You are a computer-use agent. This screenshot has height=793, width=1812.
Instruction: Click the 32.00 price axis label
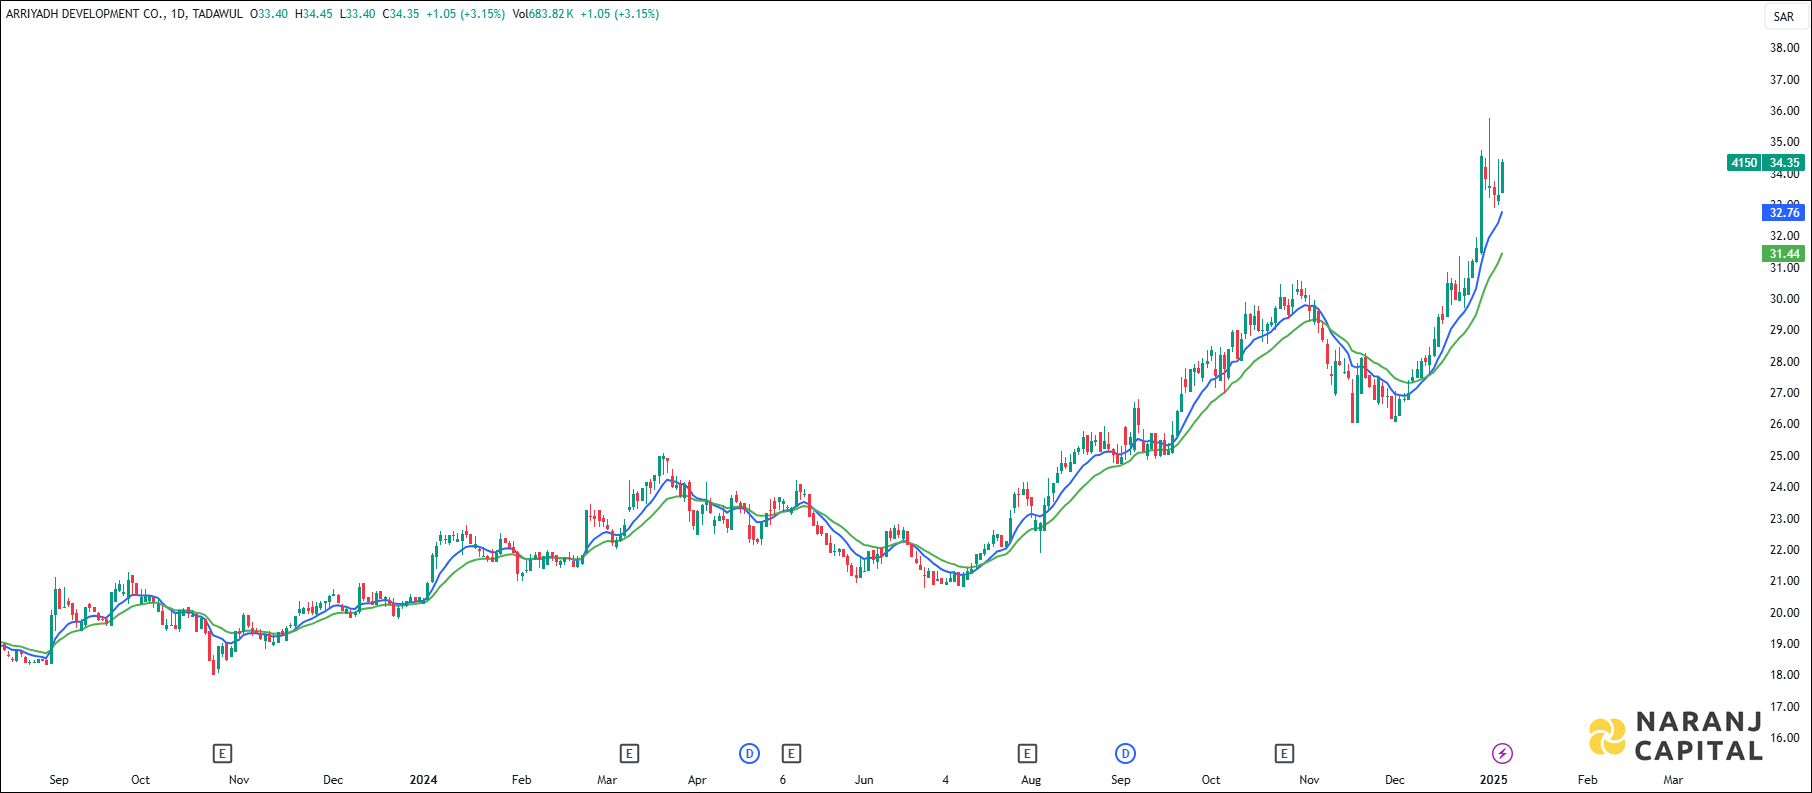(1785, 237)
